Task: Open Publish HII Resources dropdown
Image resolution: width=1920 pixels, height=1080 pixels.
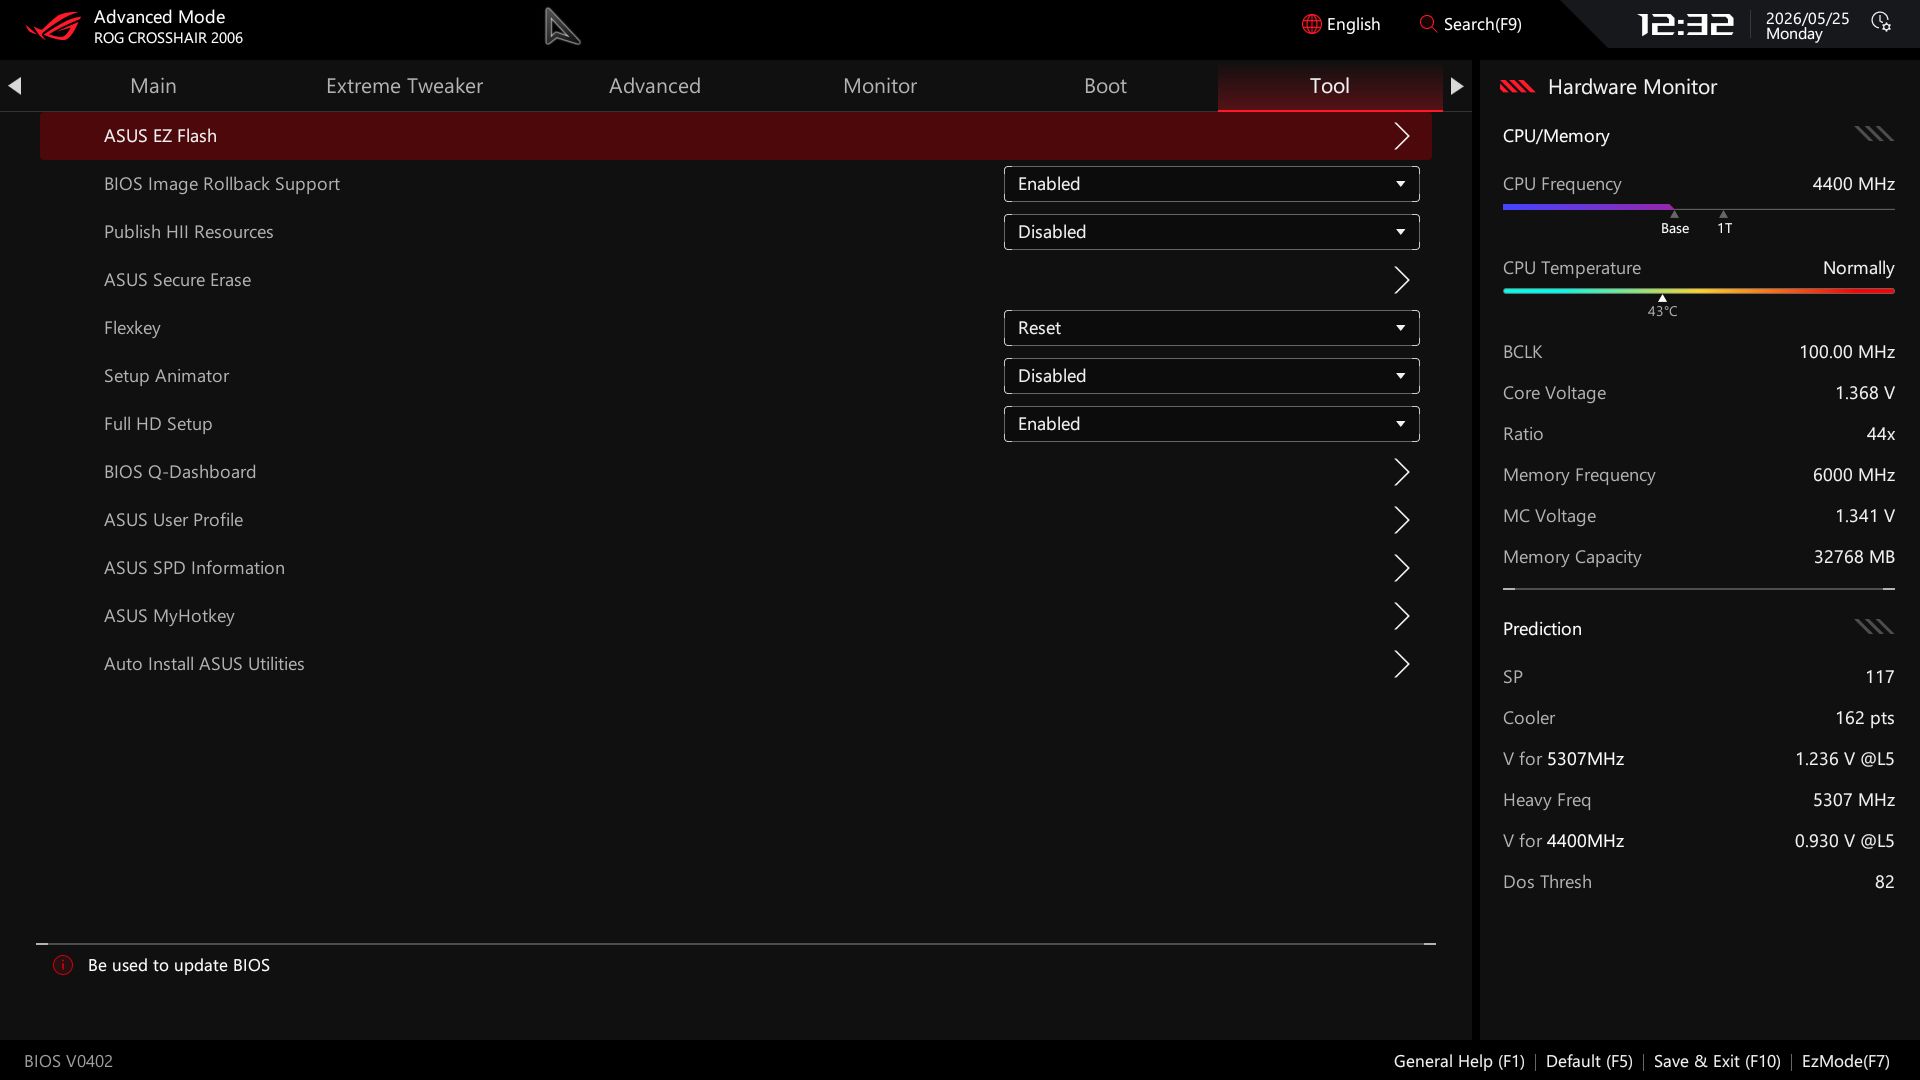Action: tap(1211, 232)
